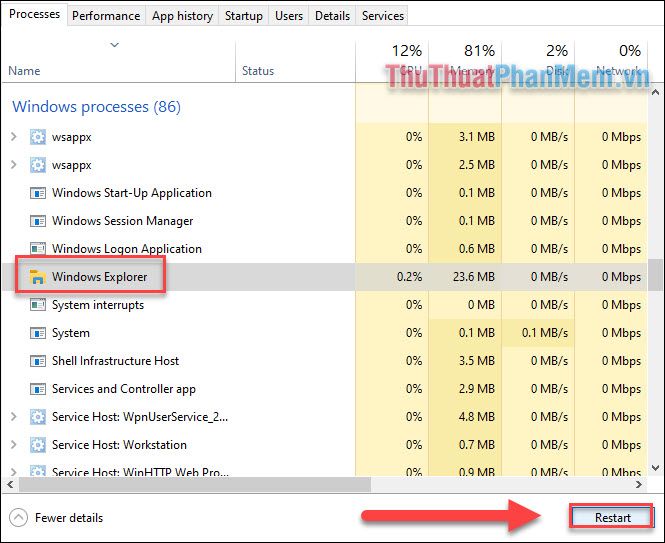The image size is (665, 543).
Task: Click the 0.6 MB memory value
Action: (x=477, y=249)
